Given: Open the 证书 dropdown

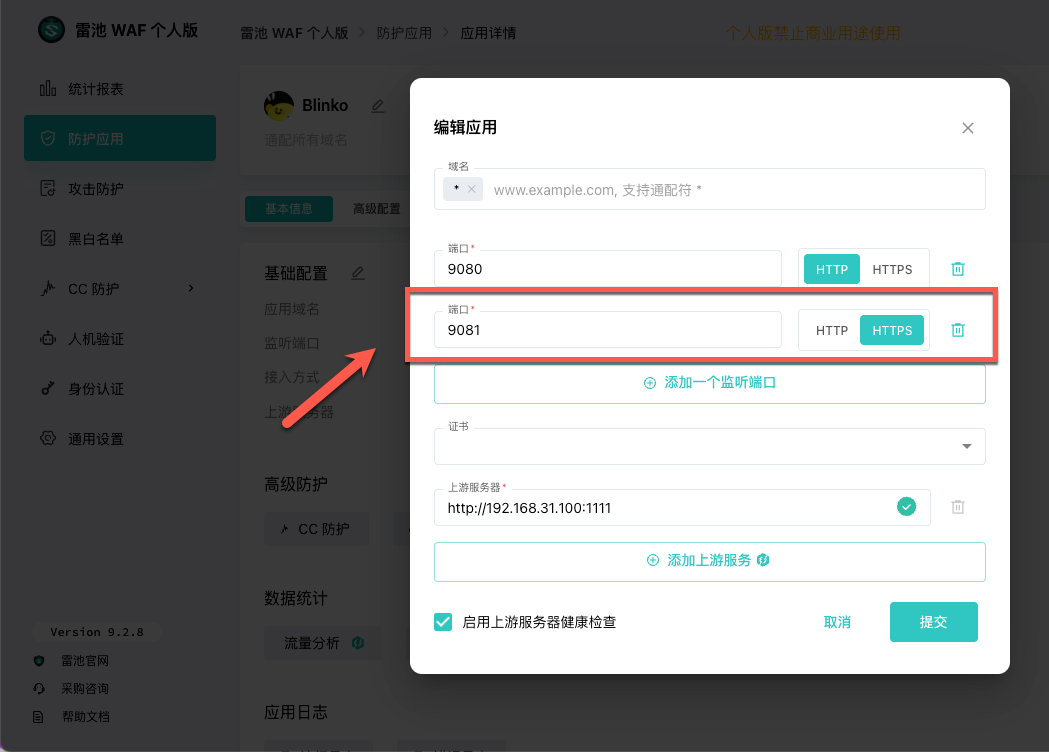Looking at the screenshot, I should [709, 446].
